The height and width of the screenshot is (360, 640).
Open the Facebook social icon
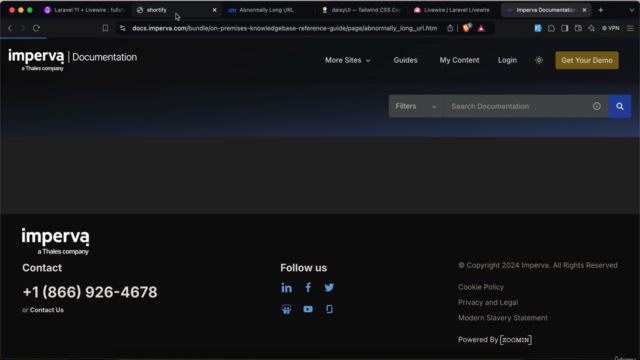click(308, 287)
